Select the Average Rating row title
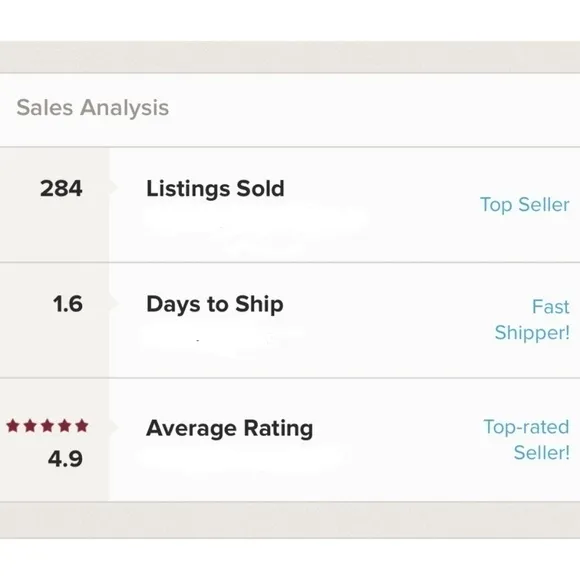580x580 pixels. tap(229, 428)
